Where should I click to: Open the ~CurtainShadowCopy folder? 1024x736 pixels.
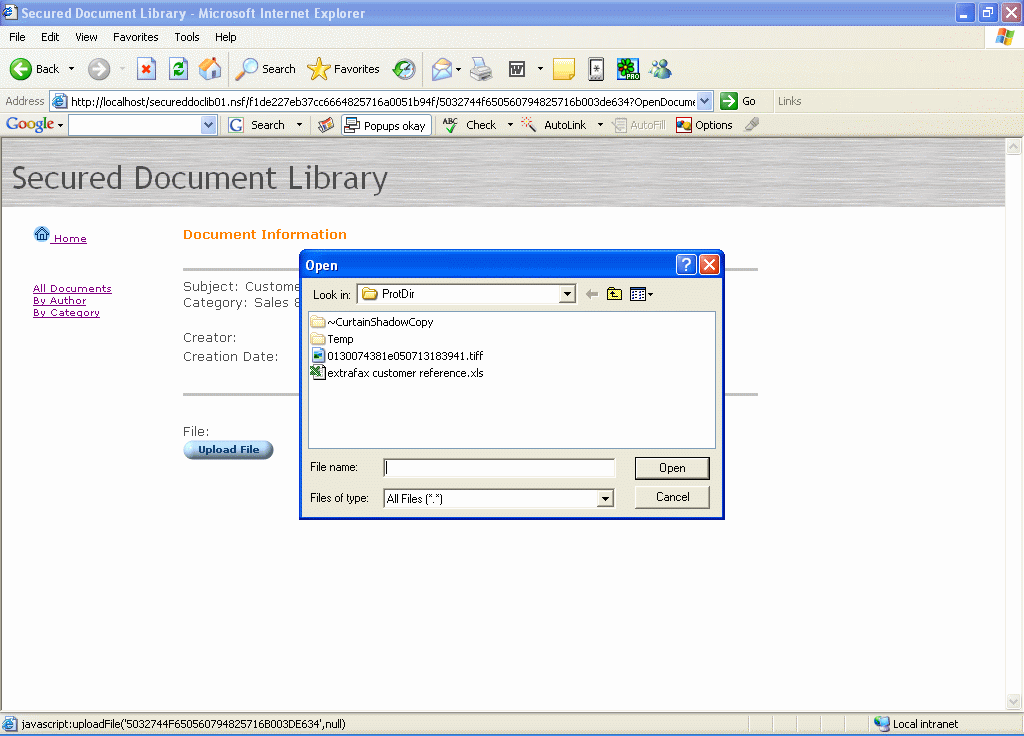pyautogui.click(x=379, y=322)
